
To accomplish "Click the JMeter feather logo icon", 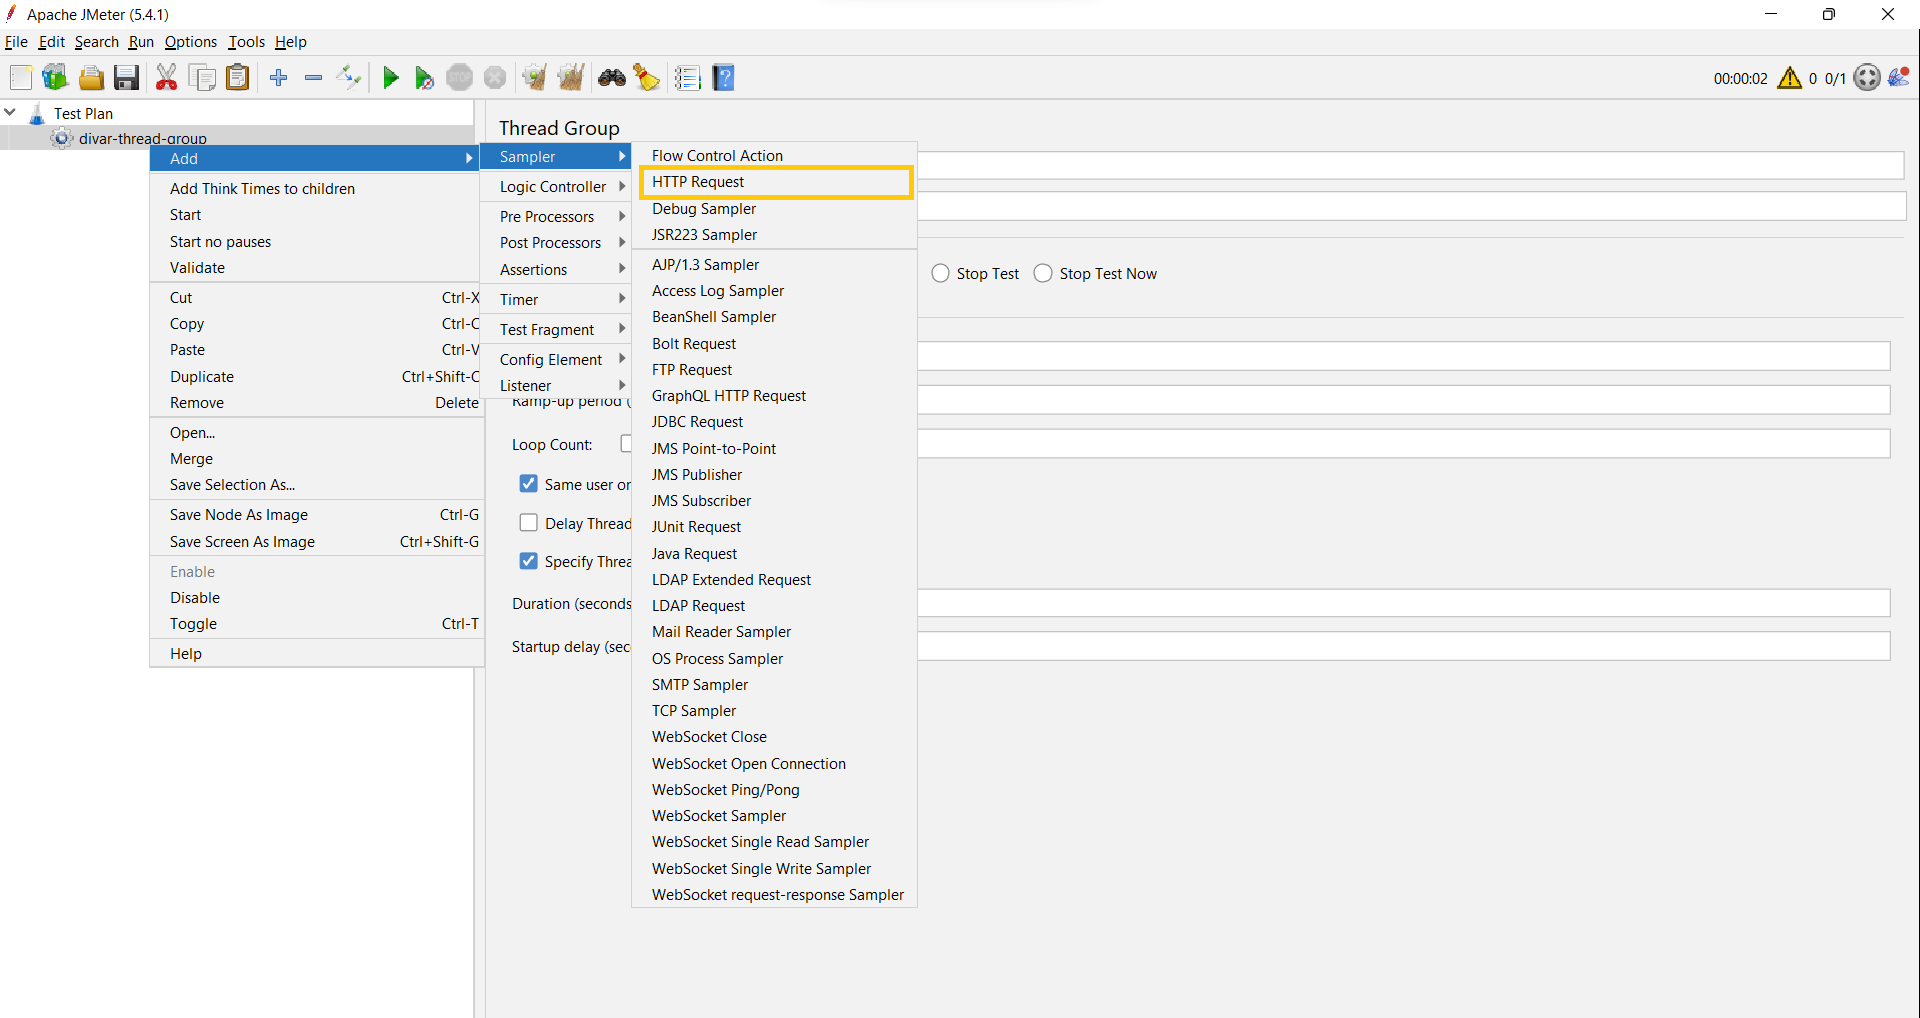I will coord(1899,77).
